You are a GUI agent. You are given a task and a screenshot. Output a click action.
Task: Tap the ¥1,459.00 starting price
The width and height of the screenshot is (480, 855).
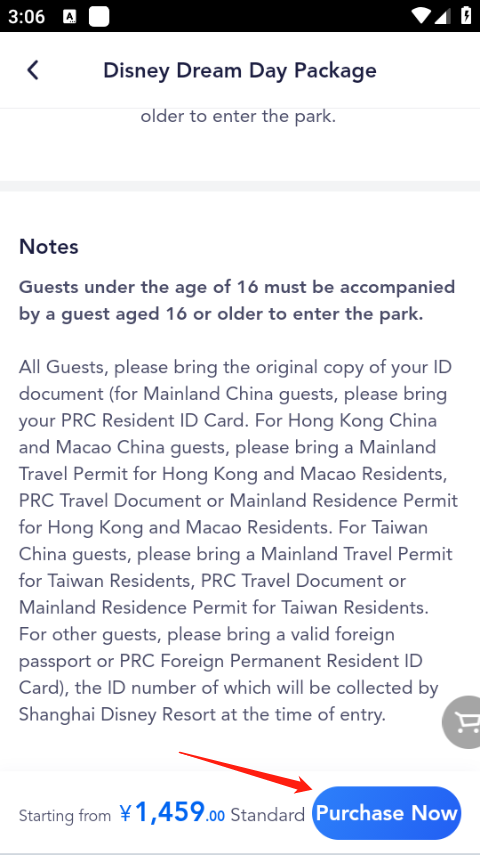(x=172, y=812)
